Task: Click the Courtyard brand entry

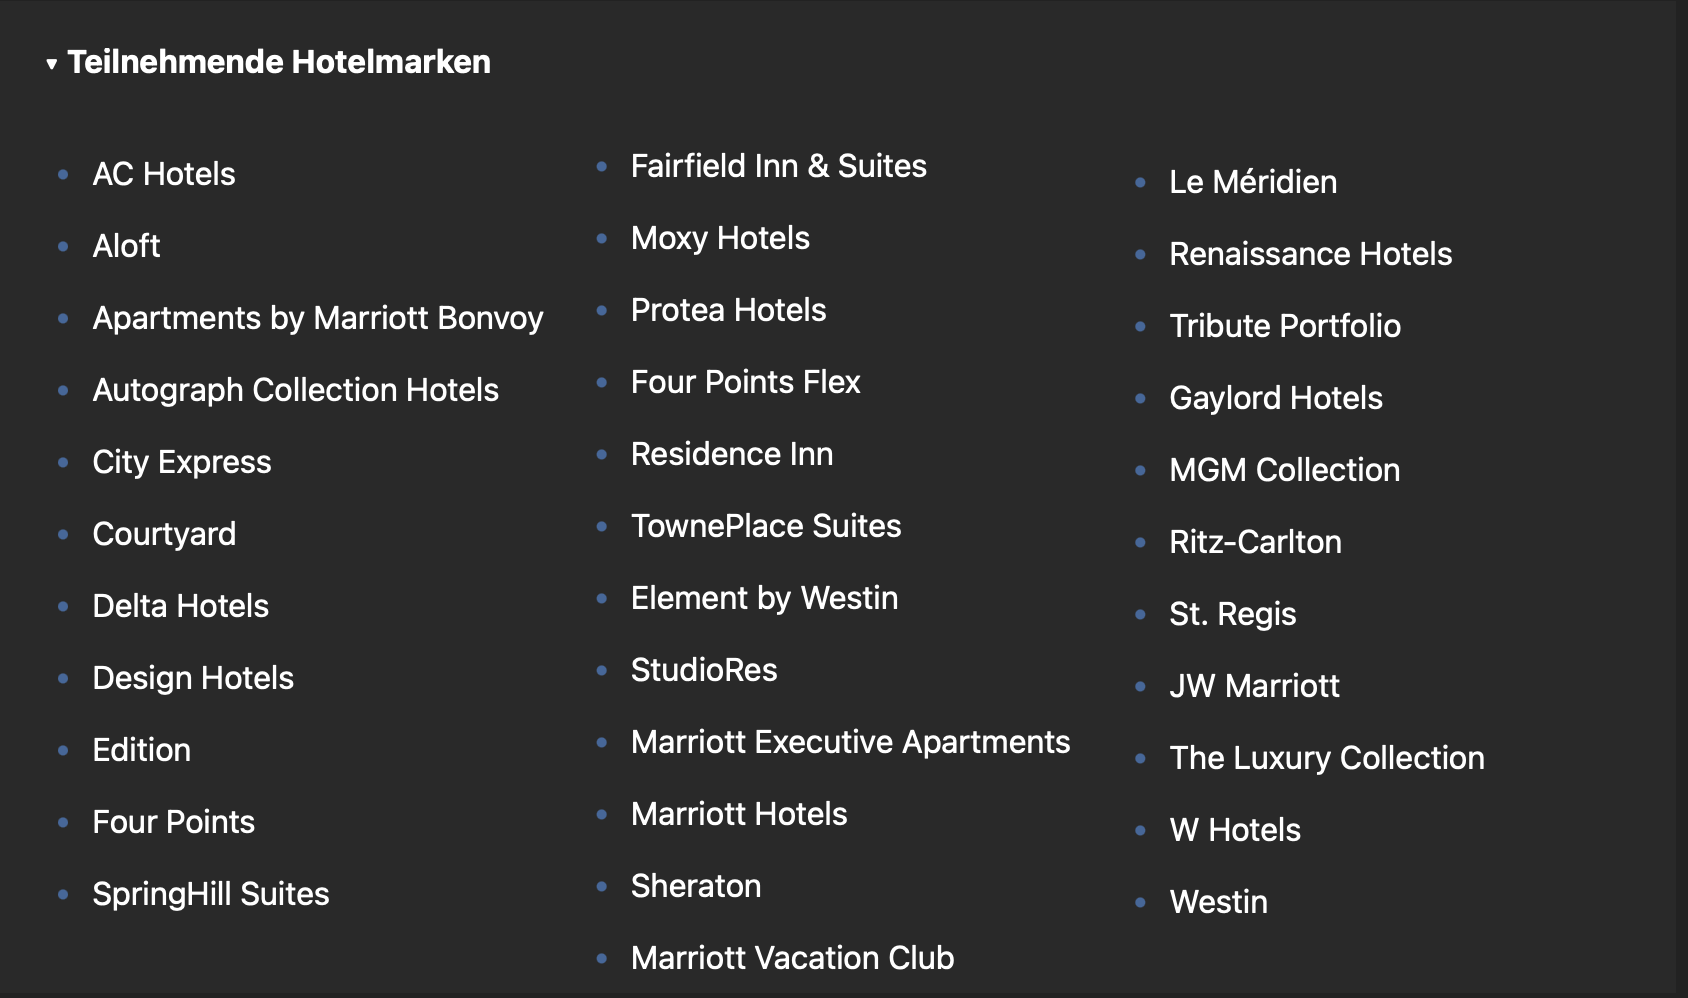Action: pos(164,534)
